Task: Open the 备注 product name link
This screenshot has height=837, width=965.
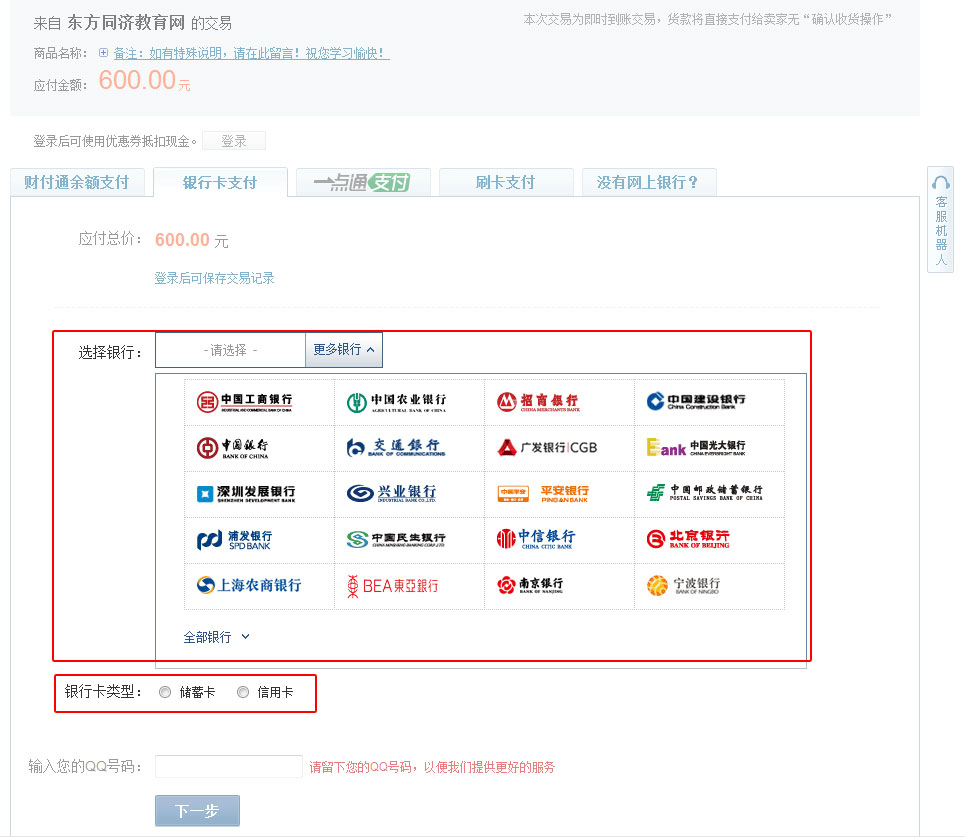Action: pos(251,54)
